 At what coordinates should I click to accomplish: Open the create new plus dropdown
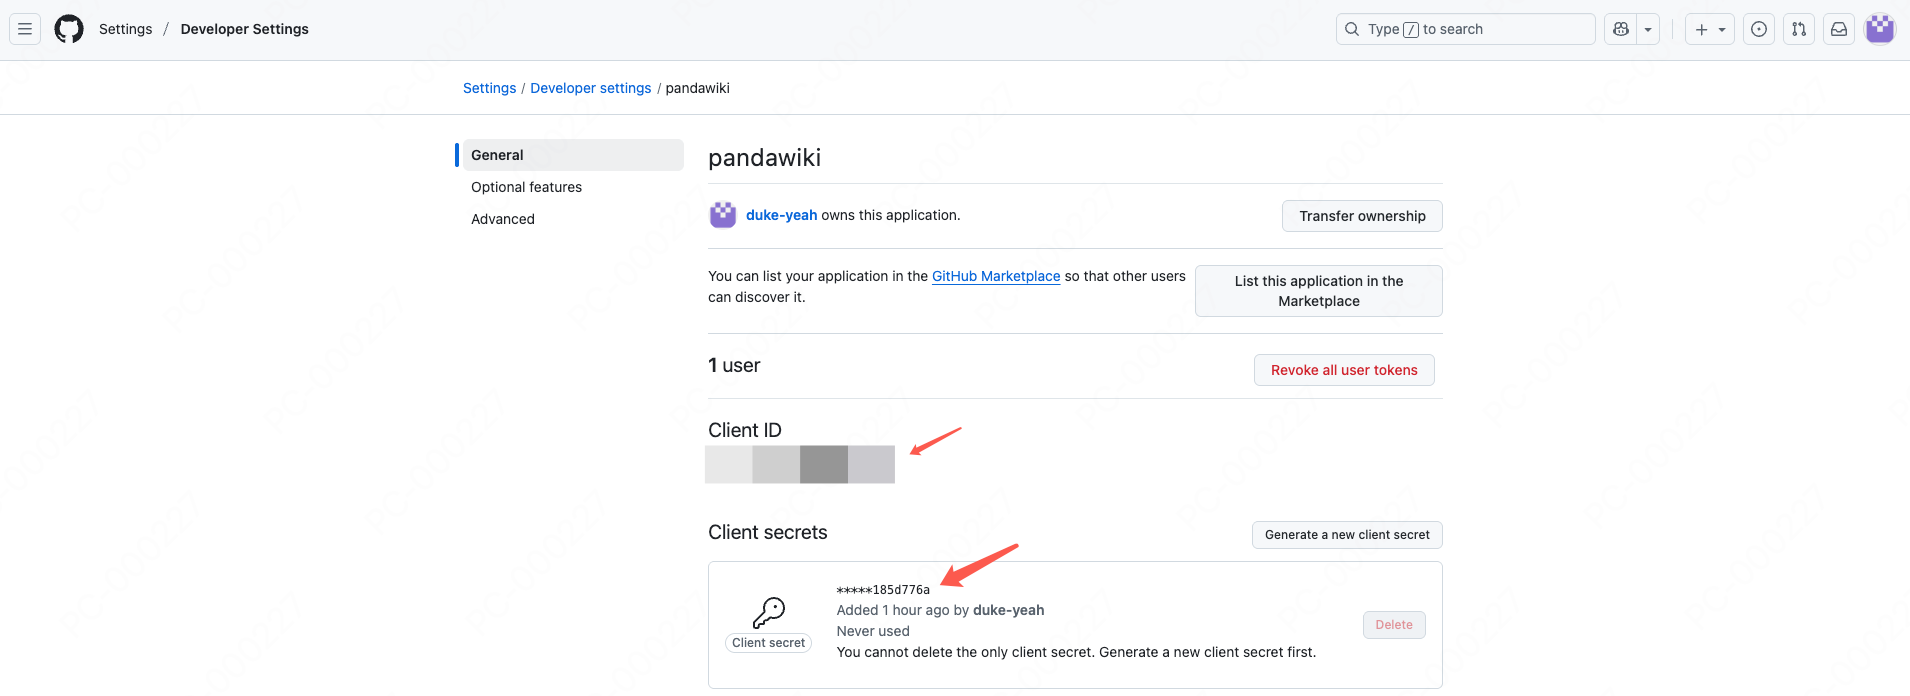coord(1710,29)
